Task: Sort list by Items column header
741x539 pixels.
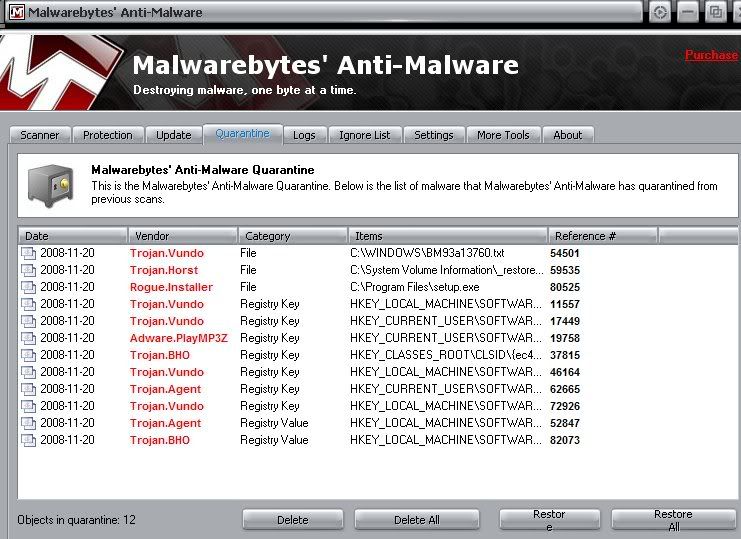Action: coord(448,236)
